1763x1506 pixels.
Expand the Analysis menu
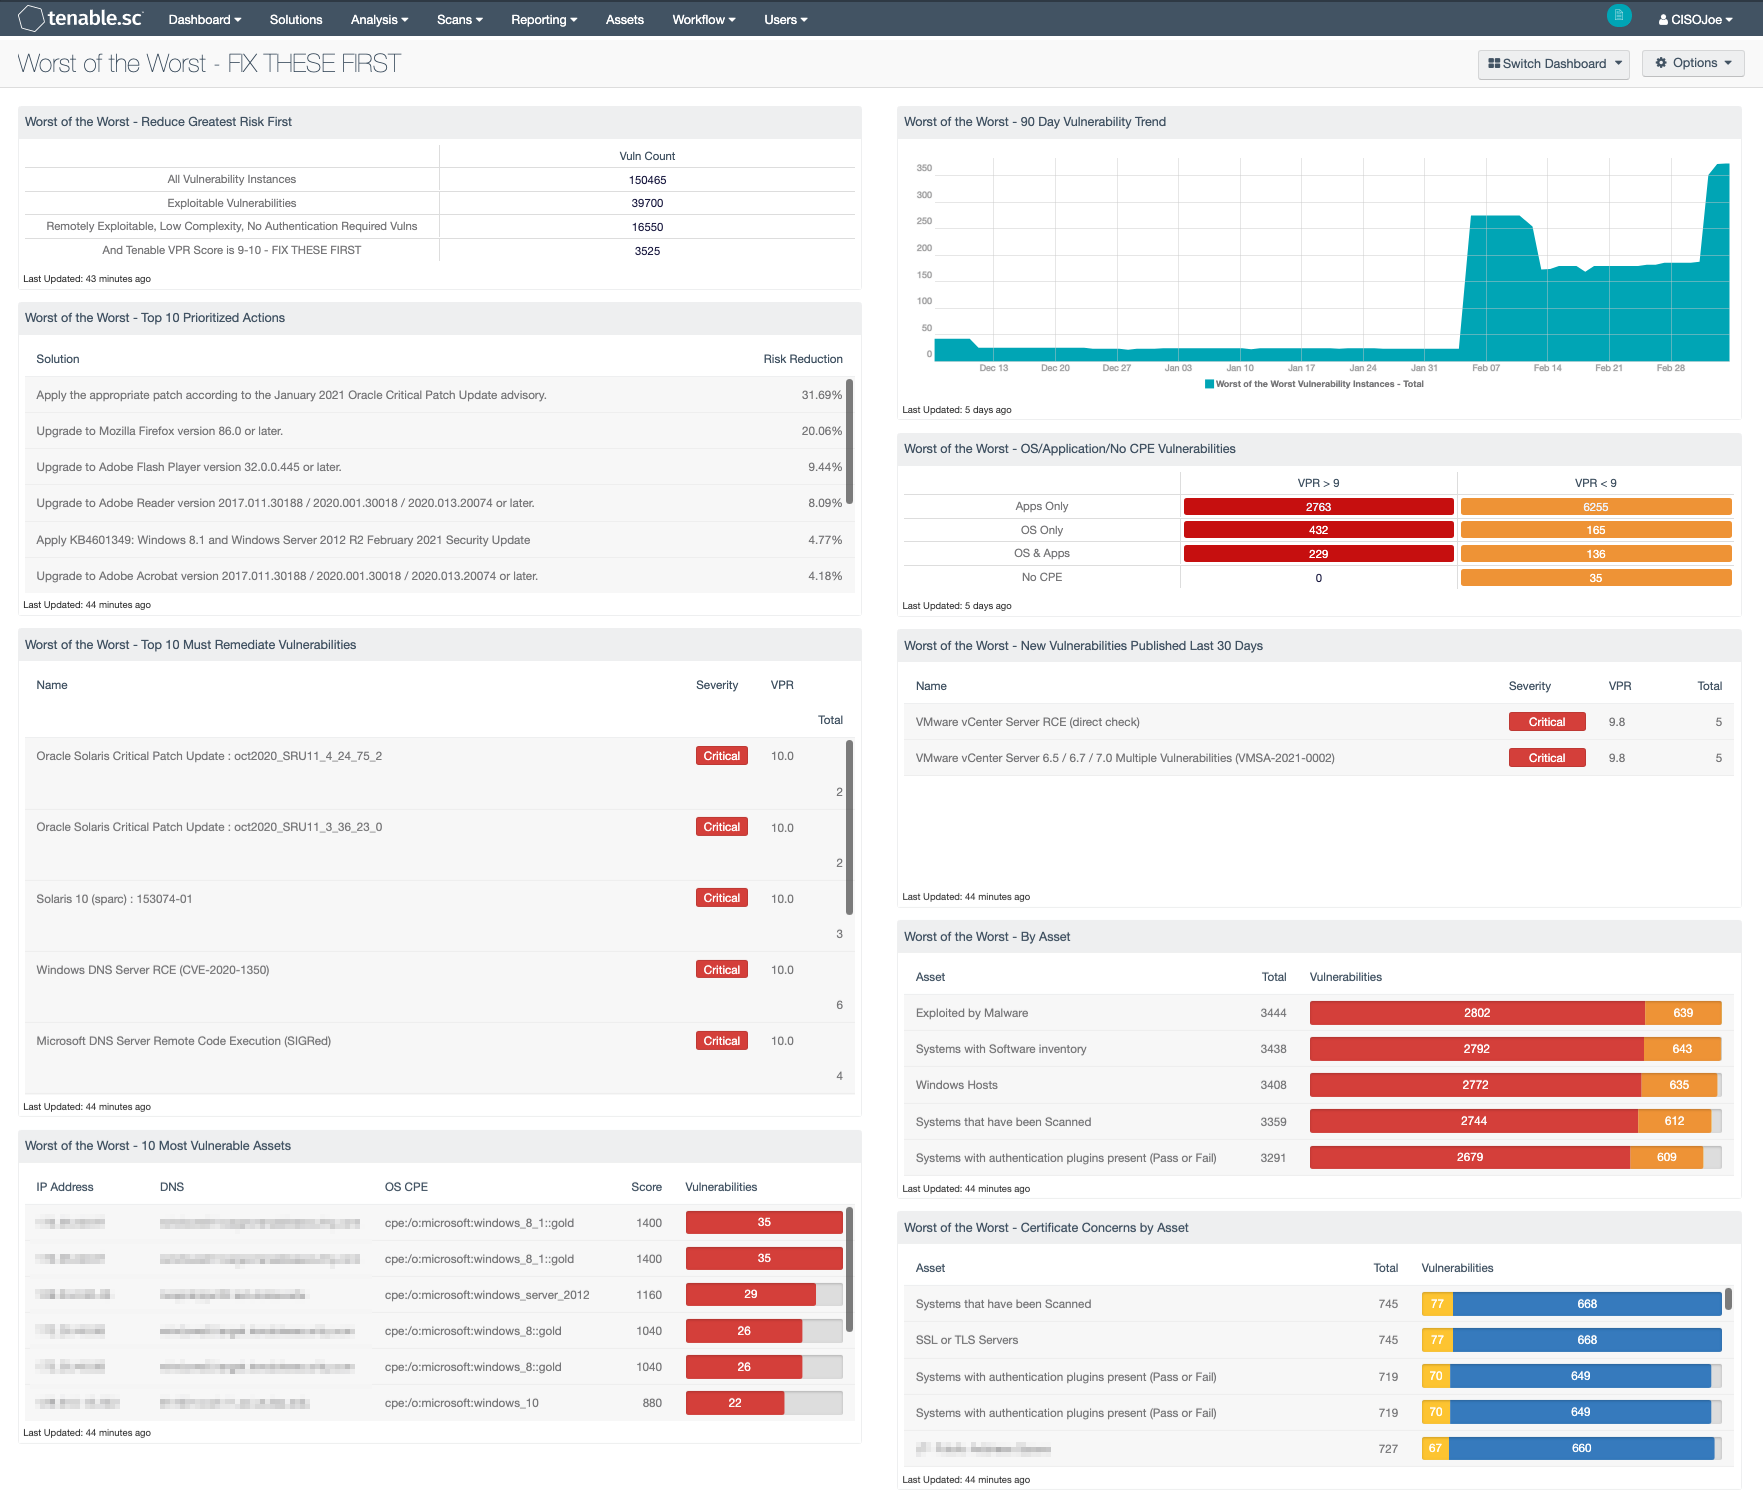[379, 19]
